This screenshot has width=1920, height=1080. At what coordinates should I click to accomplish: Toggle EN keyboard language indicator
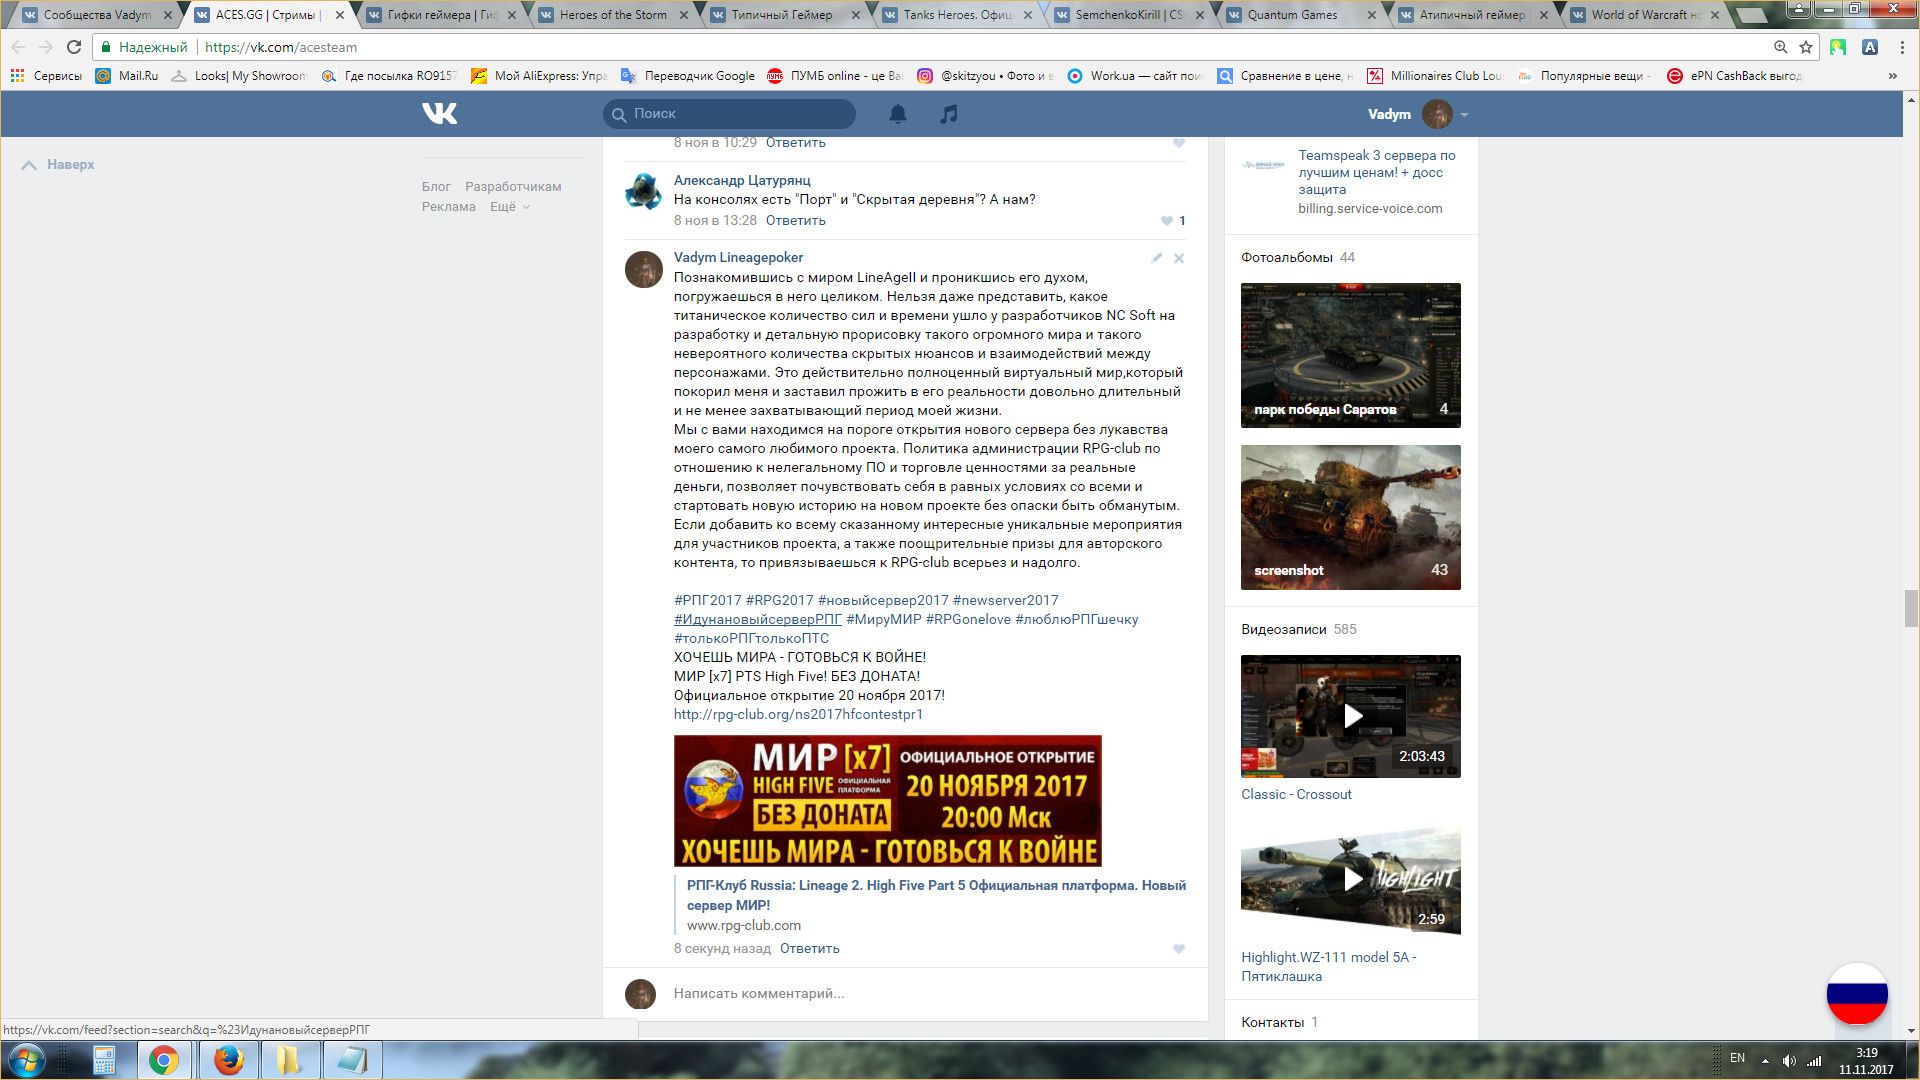pos(1737,1058)
